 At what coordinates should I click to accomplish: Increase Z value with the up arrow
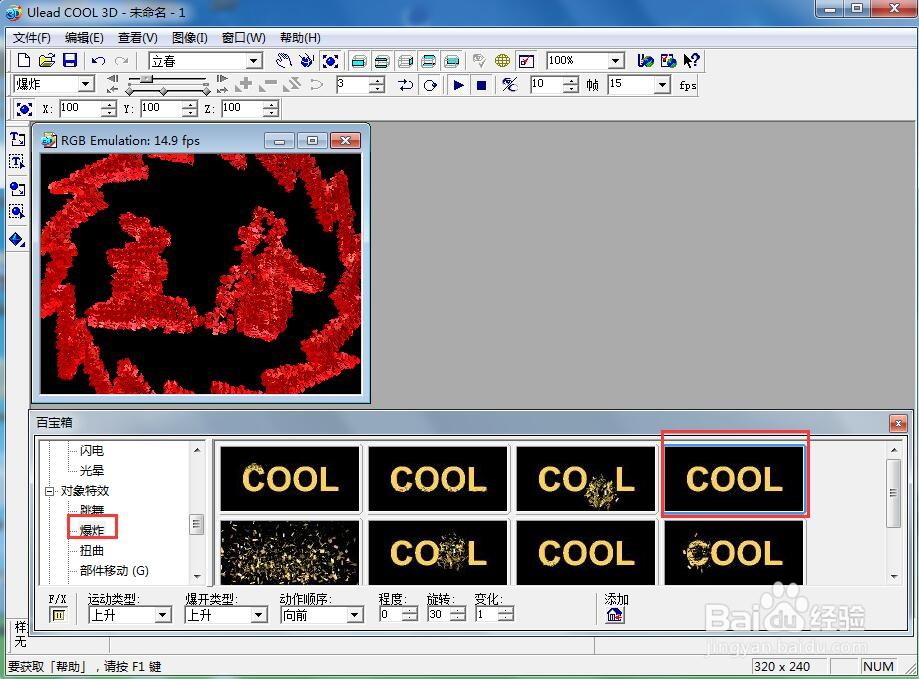click(x=271, y=105)
